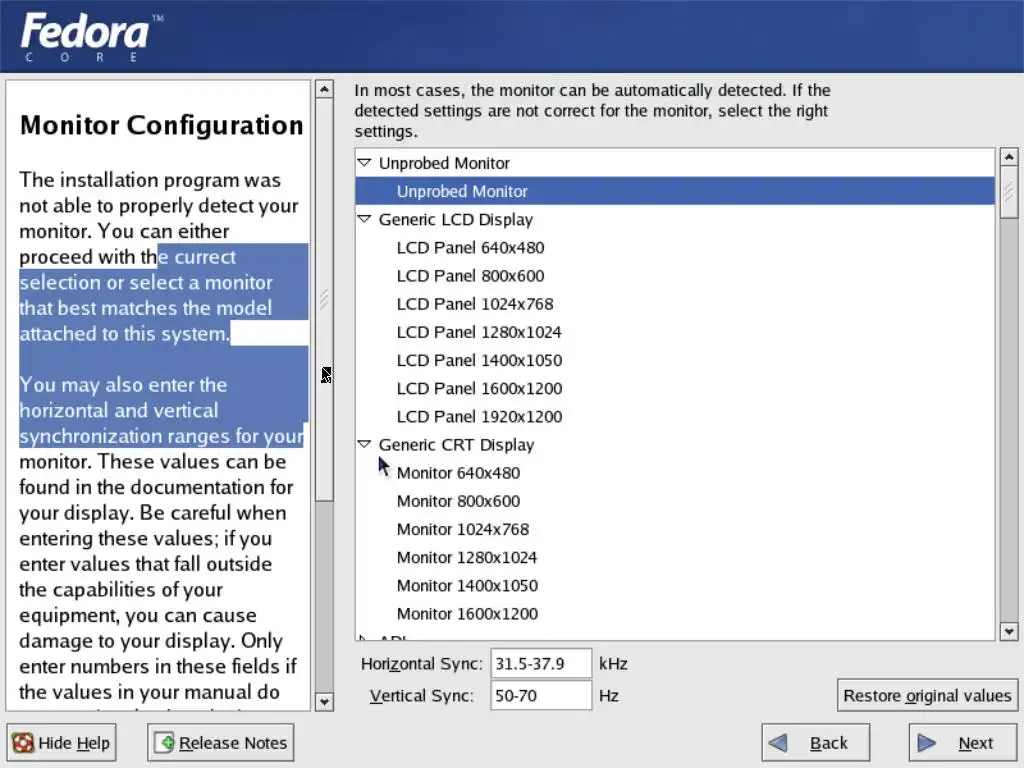Click help panel scrollbar up arrow
This screenshot has width=1024, height=768.
(325, 89)
